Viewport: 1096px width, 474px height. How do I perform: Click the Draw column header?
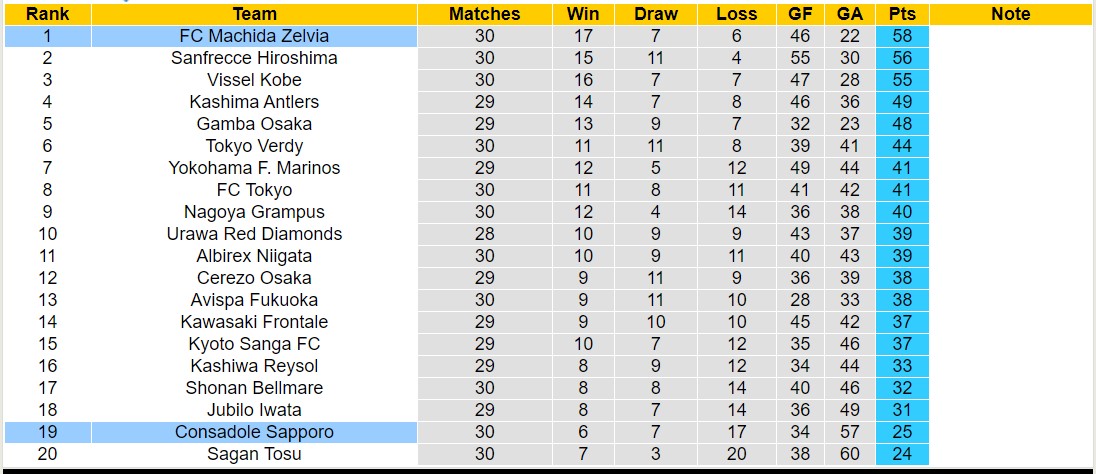(x=656, y=14)
